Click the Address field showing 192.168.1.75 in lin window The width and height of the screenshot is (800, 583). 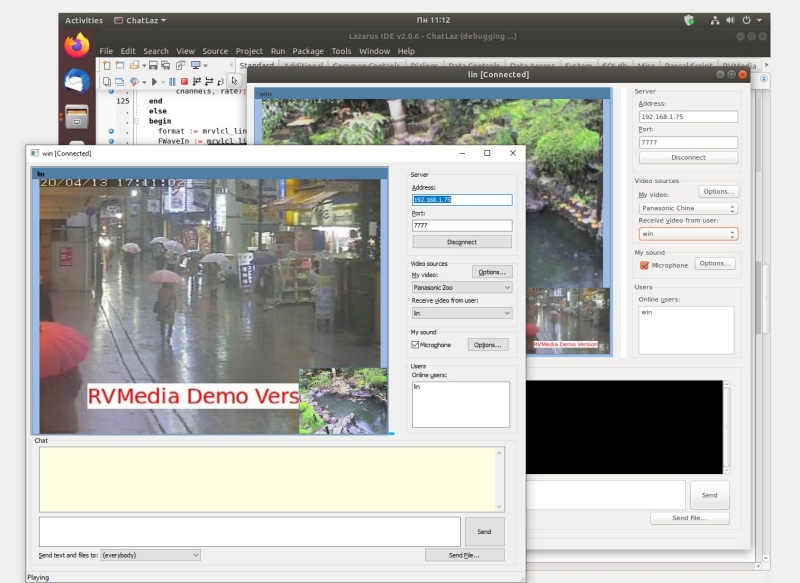click(687, 116)
